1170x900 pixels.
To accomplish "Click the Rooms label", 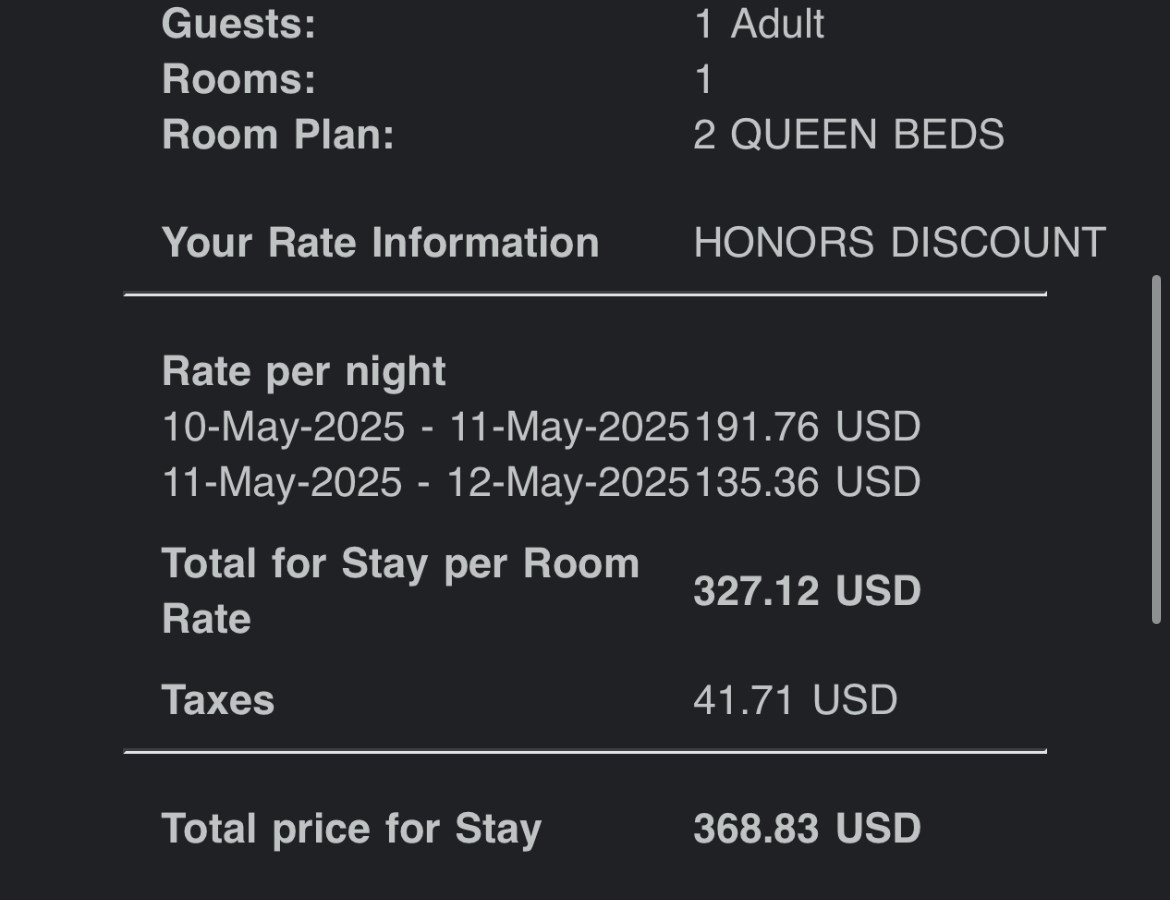I will click(239, 79).
